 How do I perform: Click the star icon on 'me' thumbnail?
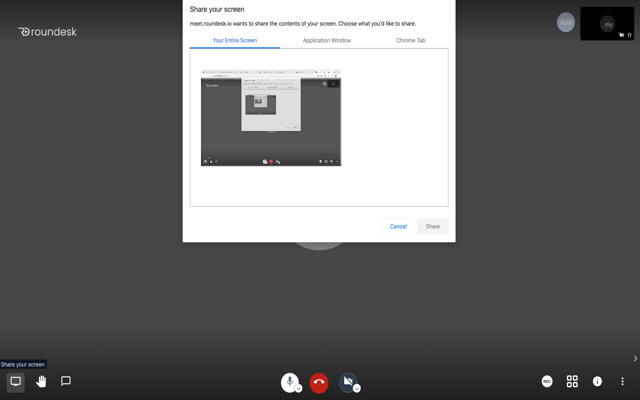[x=629, y=35]
